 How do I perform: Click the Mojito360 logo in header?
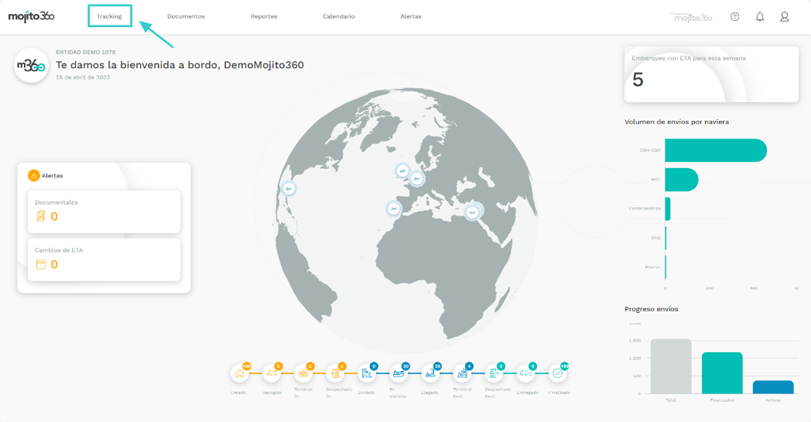[x=32, y=17]
